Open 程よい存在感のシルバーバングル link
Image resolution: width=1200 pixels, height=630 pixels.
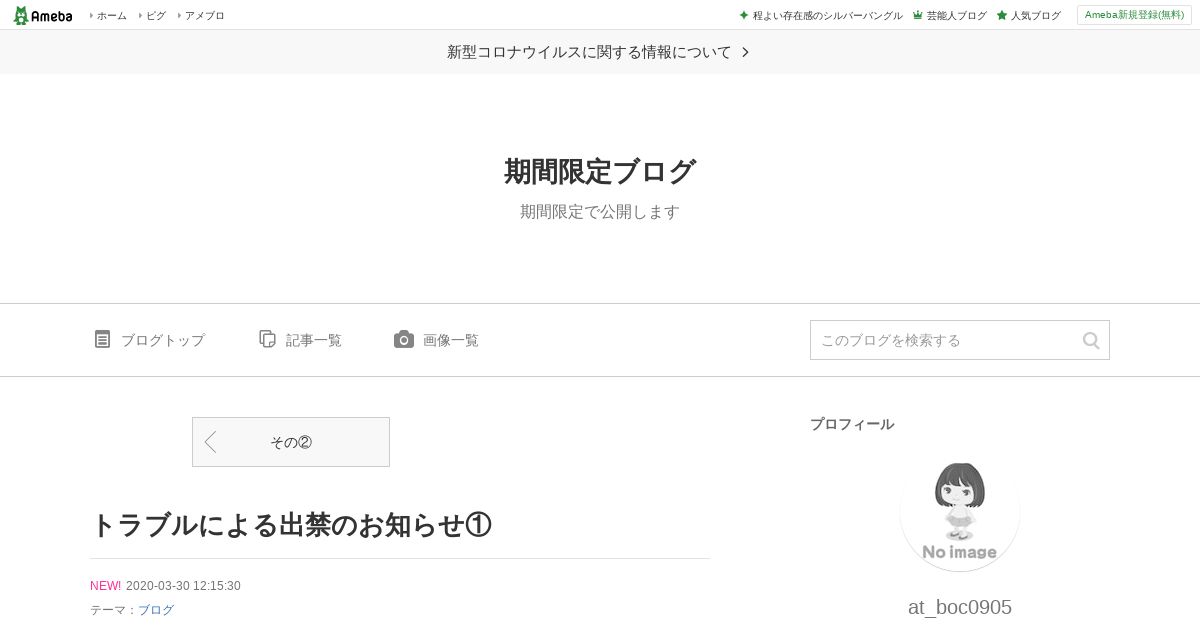828,15
